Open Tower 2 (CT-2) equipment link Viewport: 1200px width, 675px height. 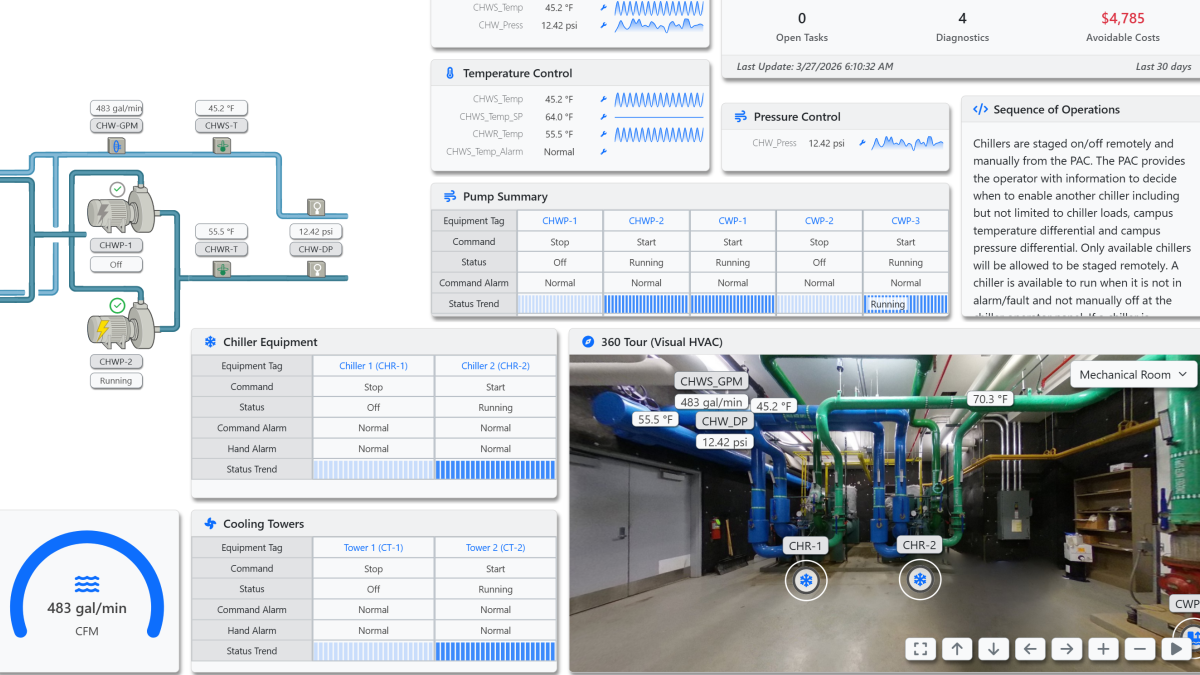pos(495,548)
